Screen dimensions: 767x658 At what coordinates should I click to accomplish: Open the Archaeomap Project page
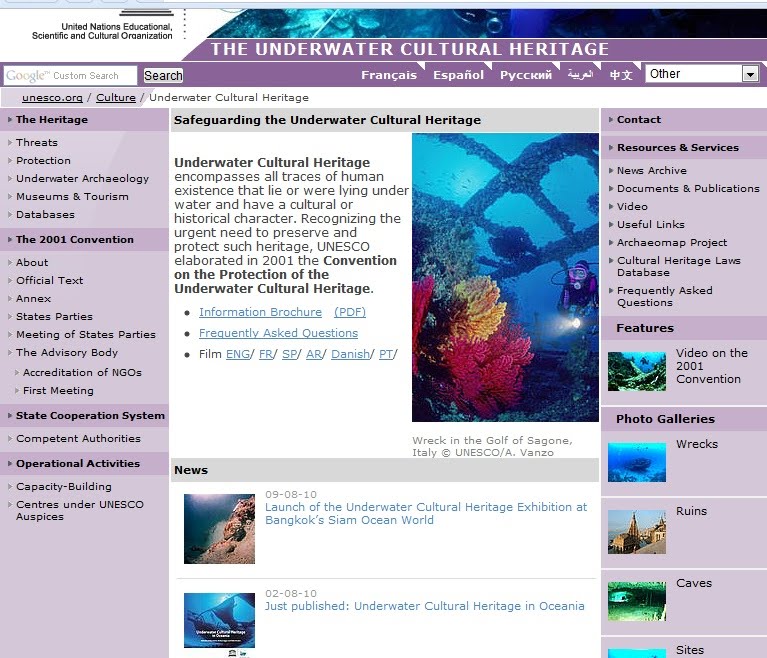(x=672, y=243)
